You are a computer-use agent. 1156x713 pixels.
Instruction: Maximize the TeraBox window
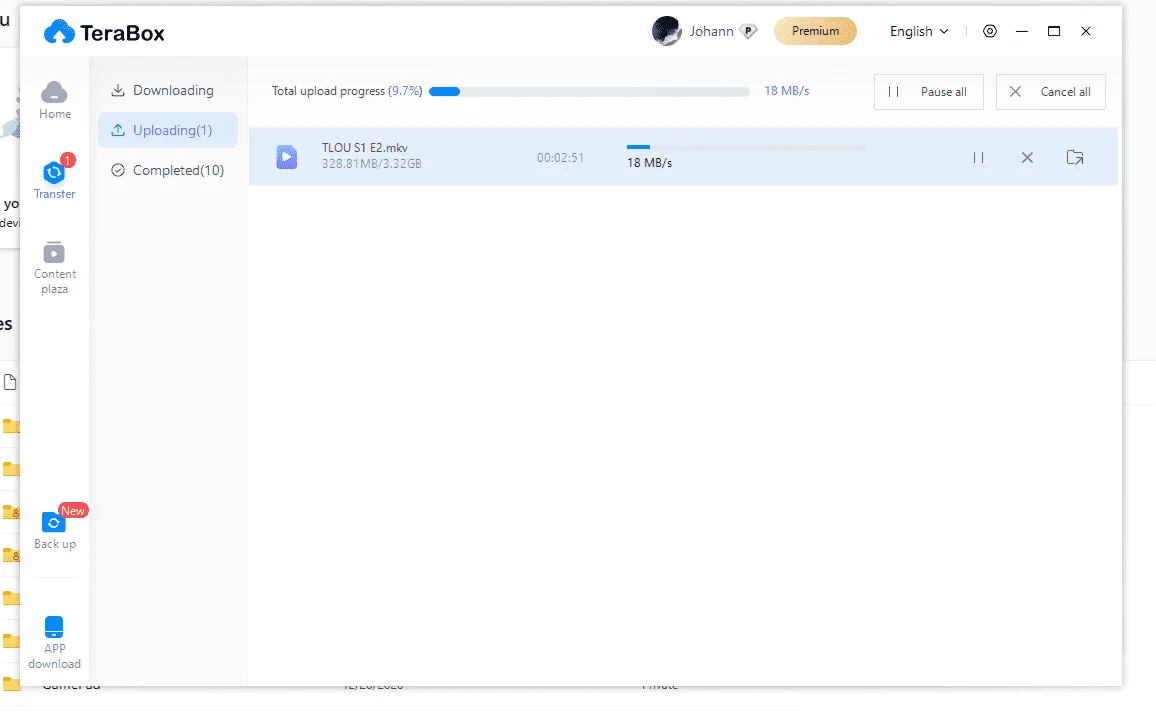tap(1054, 31)
